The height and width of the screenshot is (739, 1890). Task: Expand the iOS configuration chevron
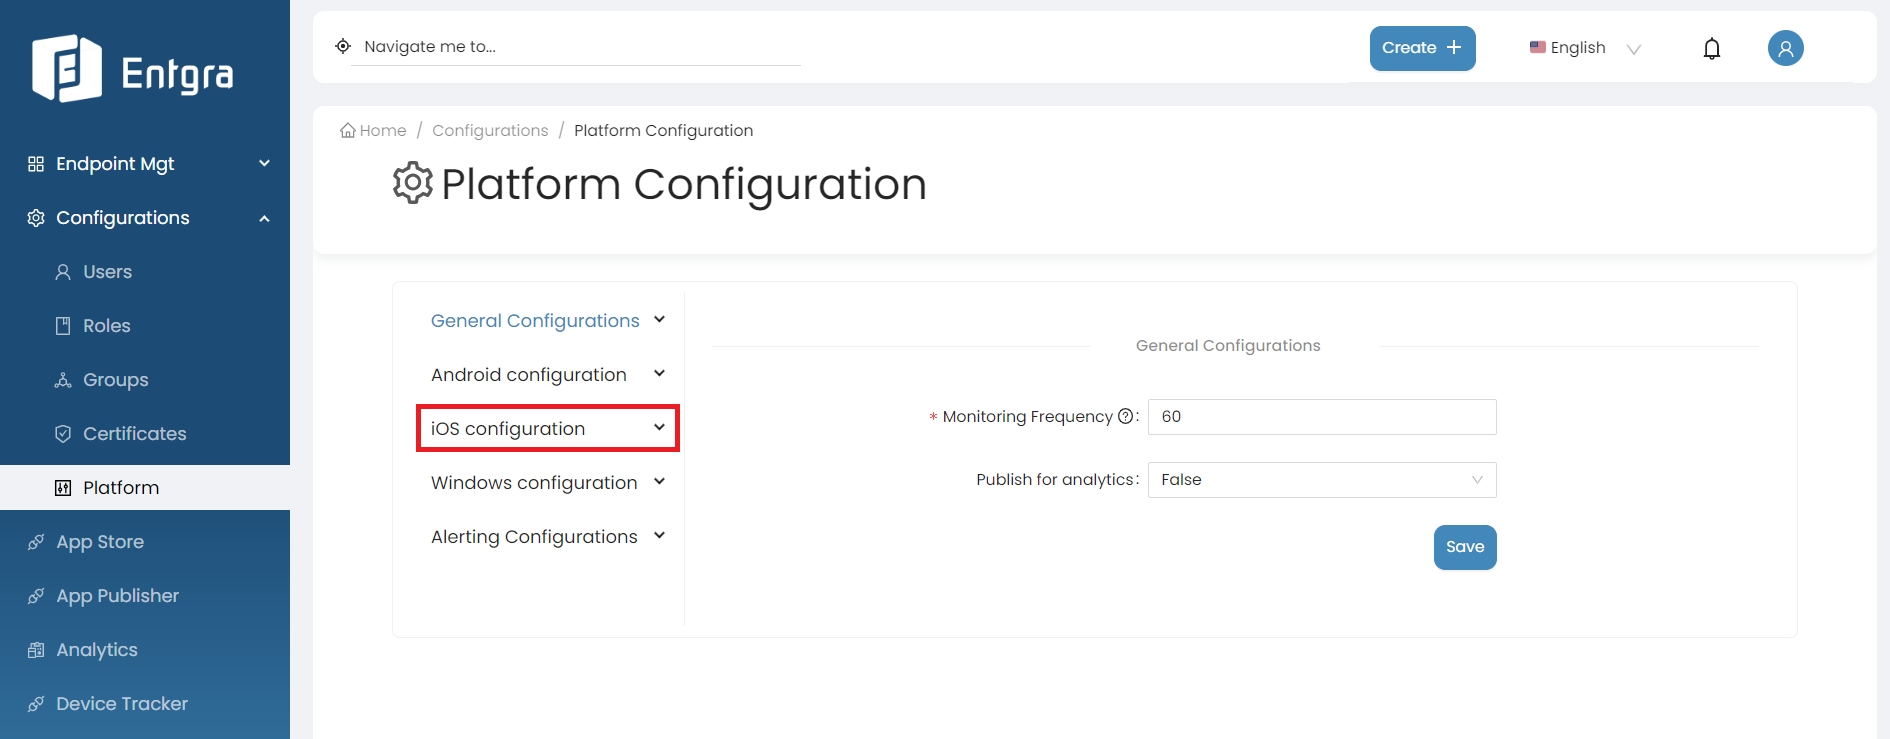[x=659, y=428]
